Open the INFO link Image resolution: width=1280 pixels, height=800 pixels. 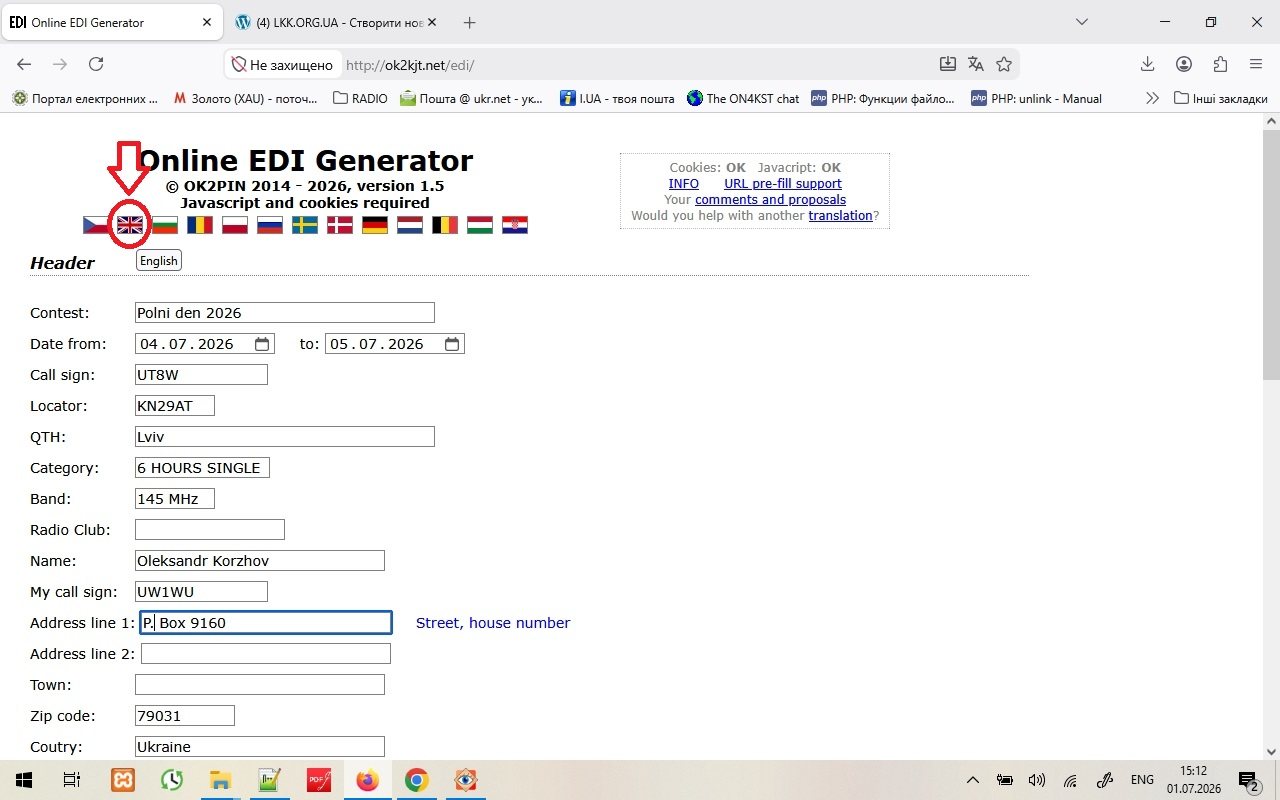[x=684, y=184]
